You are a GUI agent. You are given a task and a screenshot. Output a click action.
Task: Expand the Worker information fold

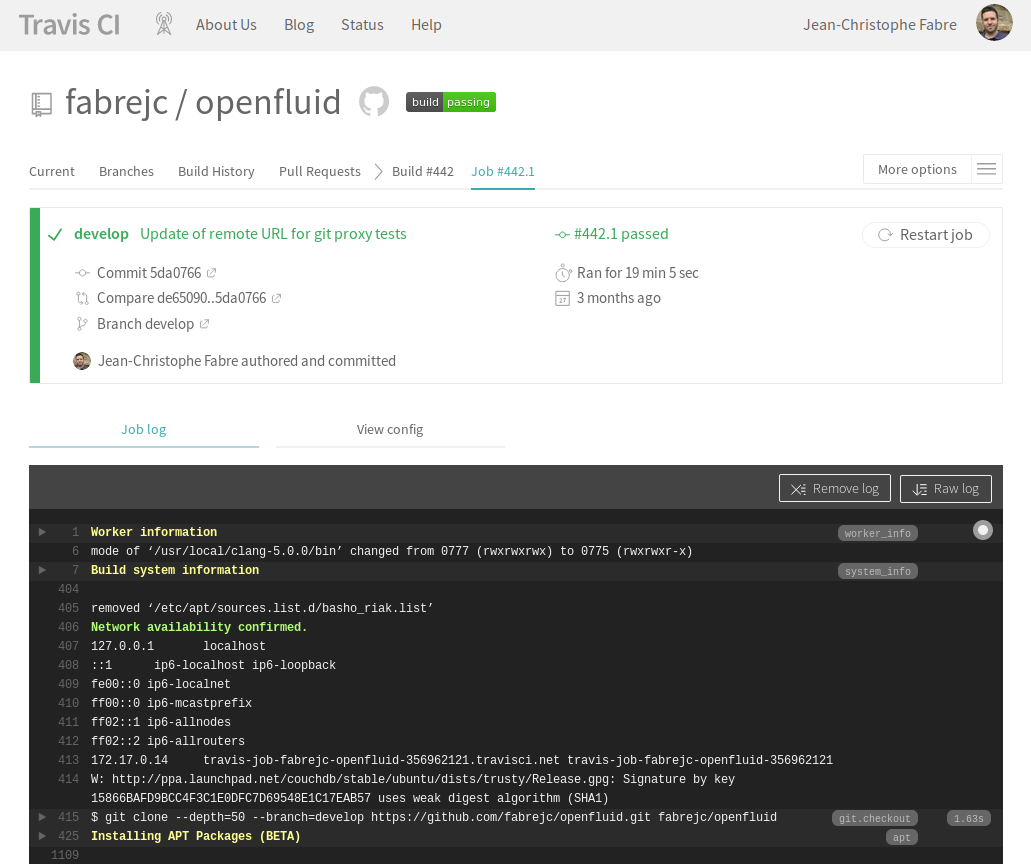pyautogui.click(x=42, y=532)
